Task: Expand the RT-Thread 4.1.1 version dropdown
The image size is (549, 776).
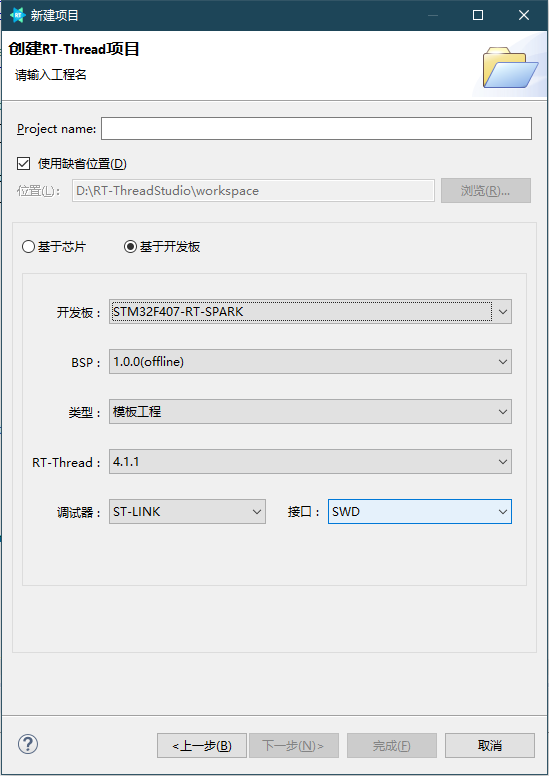Action: click(x=310, y=462)
